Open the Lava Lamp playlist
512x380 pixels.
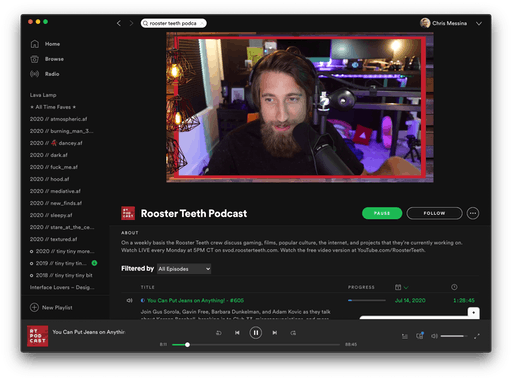[x=43, y=95]
